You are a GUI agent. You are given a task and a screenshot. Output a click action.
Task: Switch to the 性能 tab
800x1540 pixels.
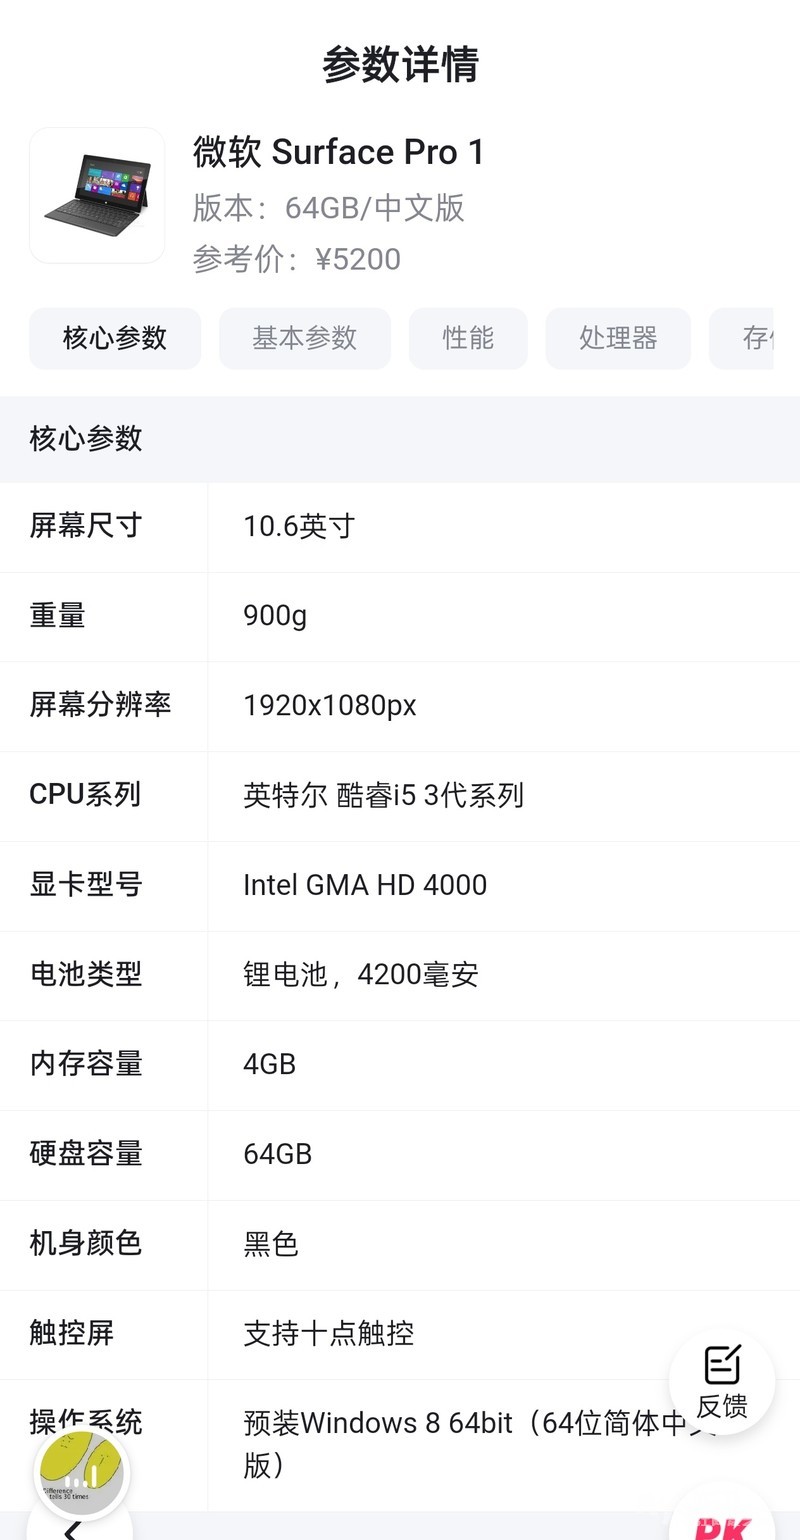coord(468,338)
